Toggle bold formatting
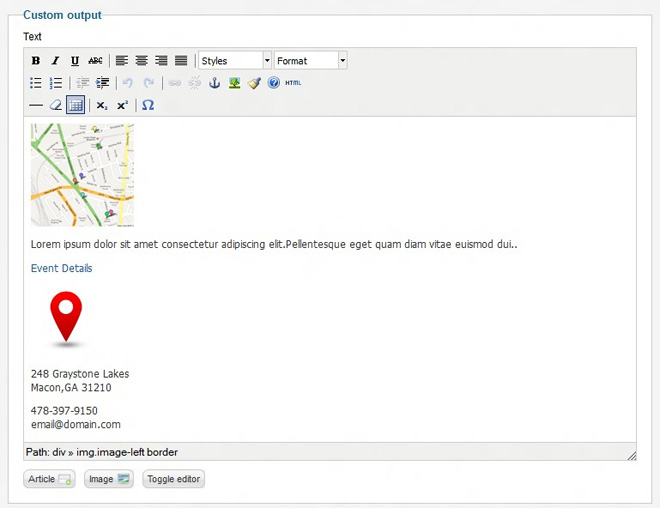 [x=36, y=61]
